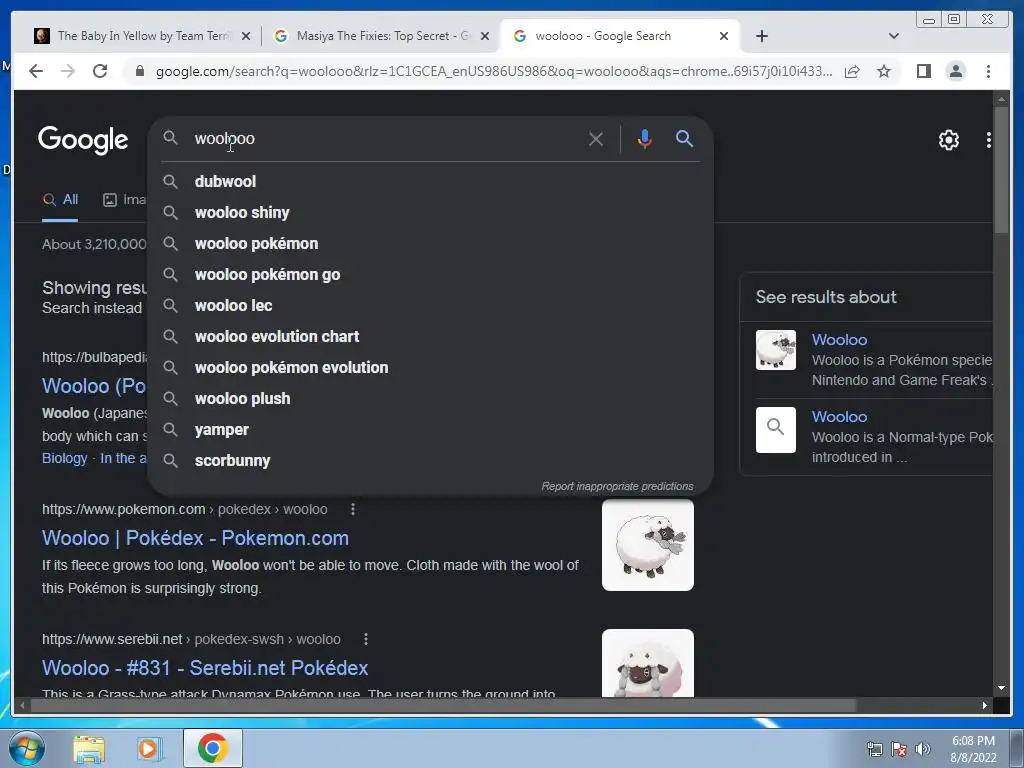The image size is (1024, 768).
Task: Open more options for pokemon.com result
Action: (353, 509)
